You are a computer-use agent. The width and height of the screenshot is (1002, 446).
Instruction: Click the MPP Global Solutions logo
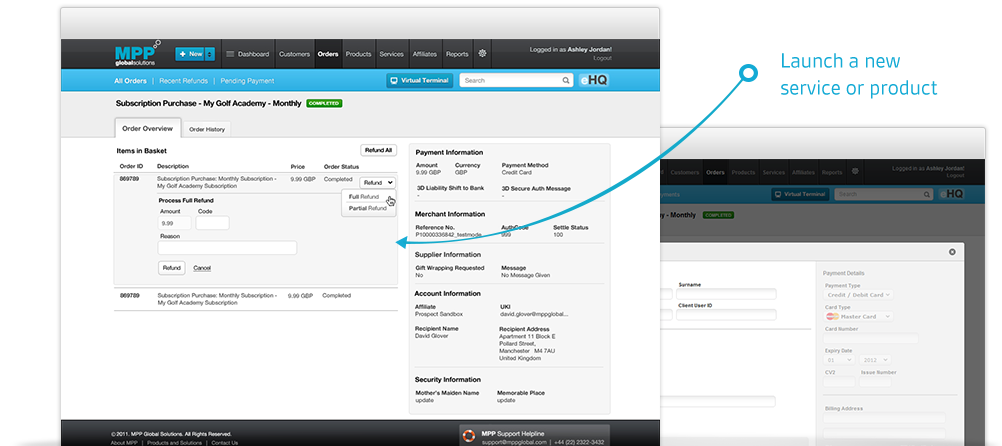(x=136, y=54)
